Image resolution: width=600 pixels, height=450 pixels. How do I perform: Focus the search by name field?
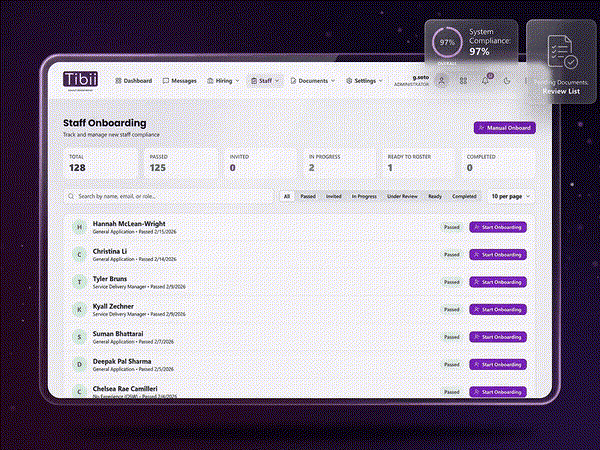[169, 196]
